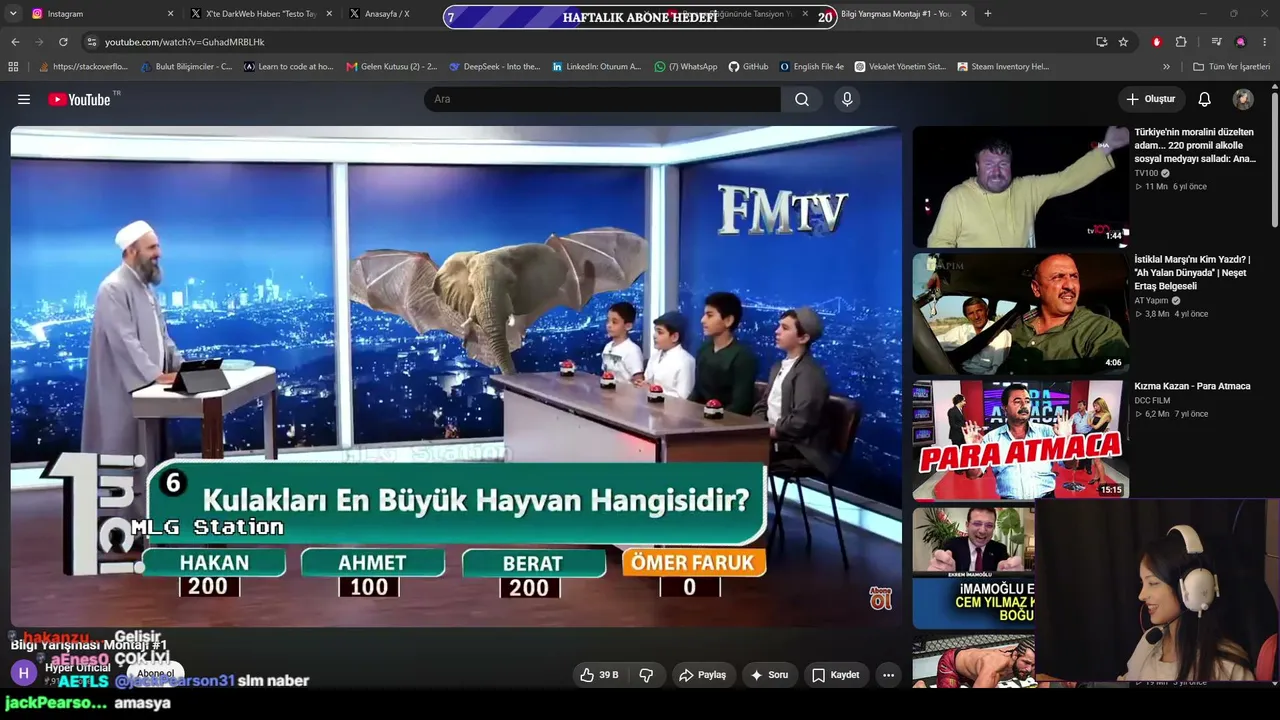1280x720 pixels.
Task: Like the video with thumbs up
Action: point(599,675)
